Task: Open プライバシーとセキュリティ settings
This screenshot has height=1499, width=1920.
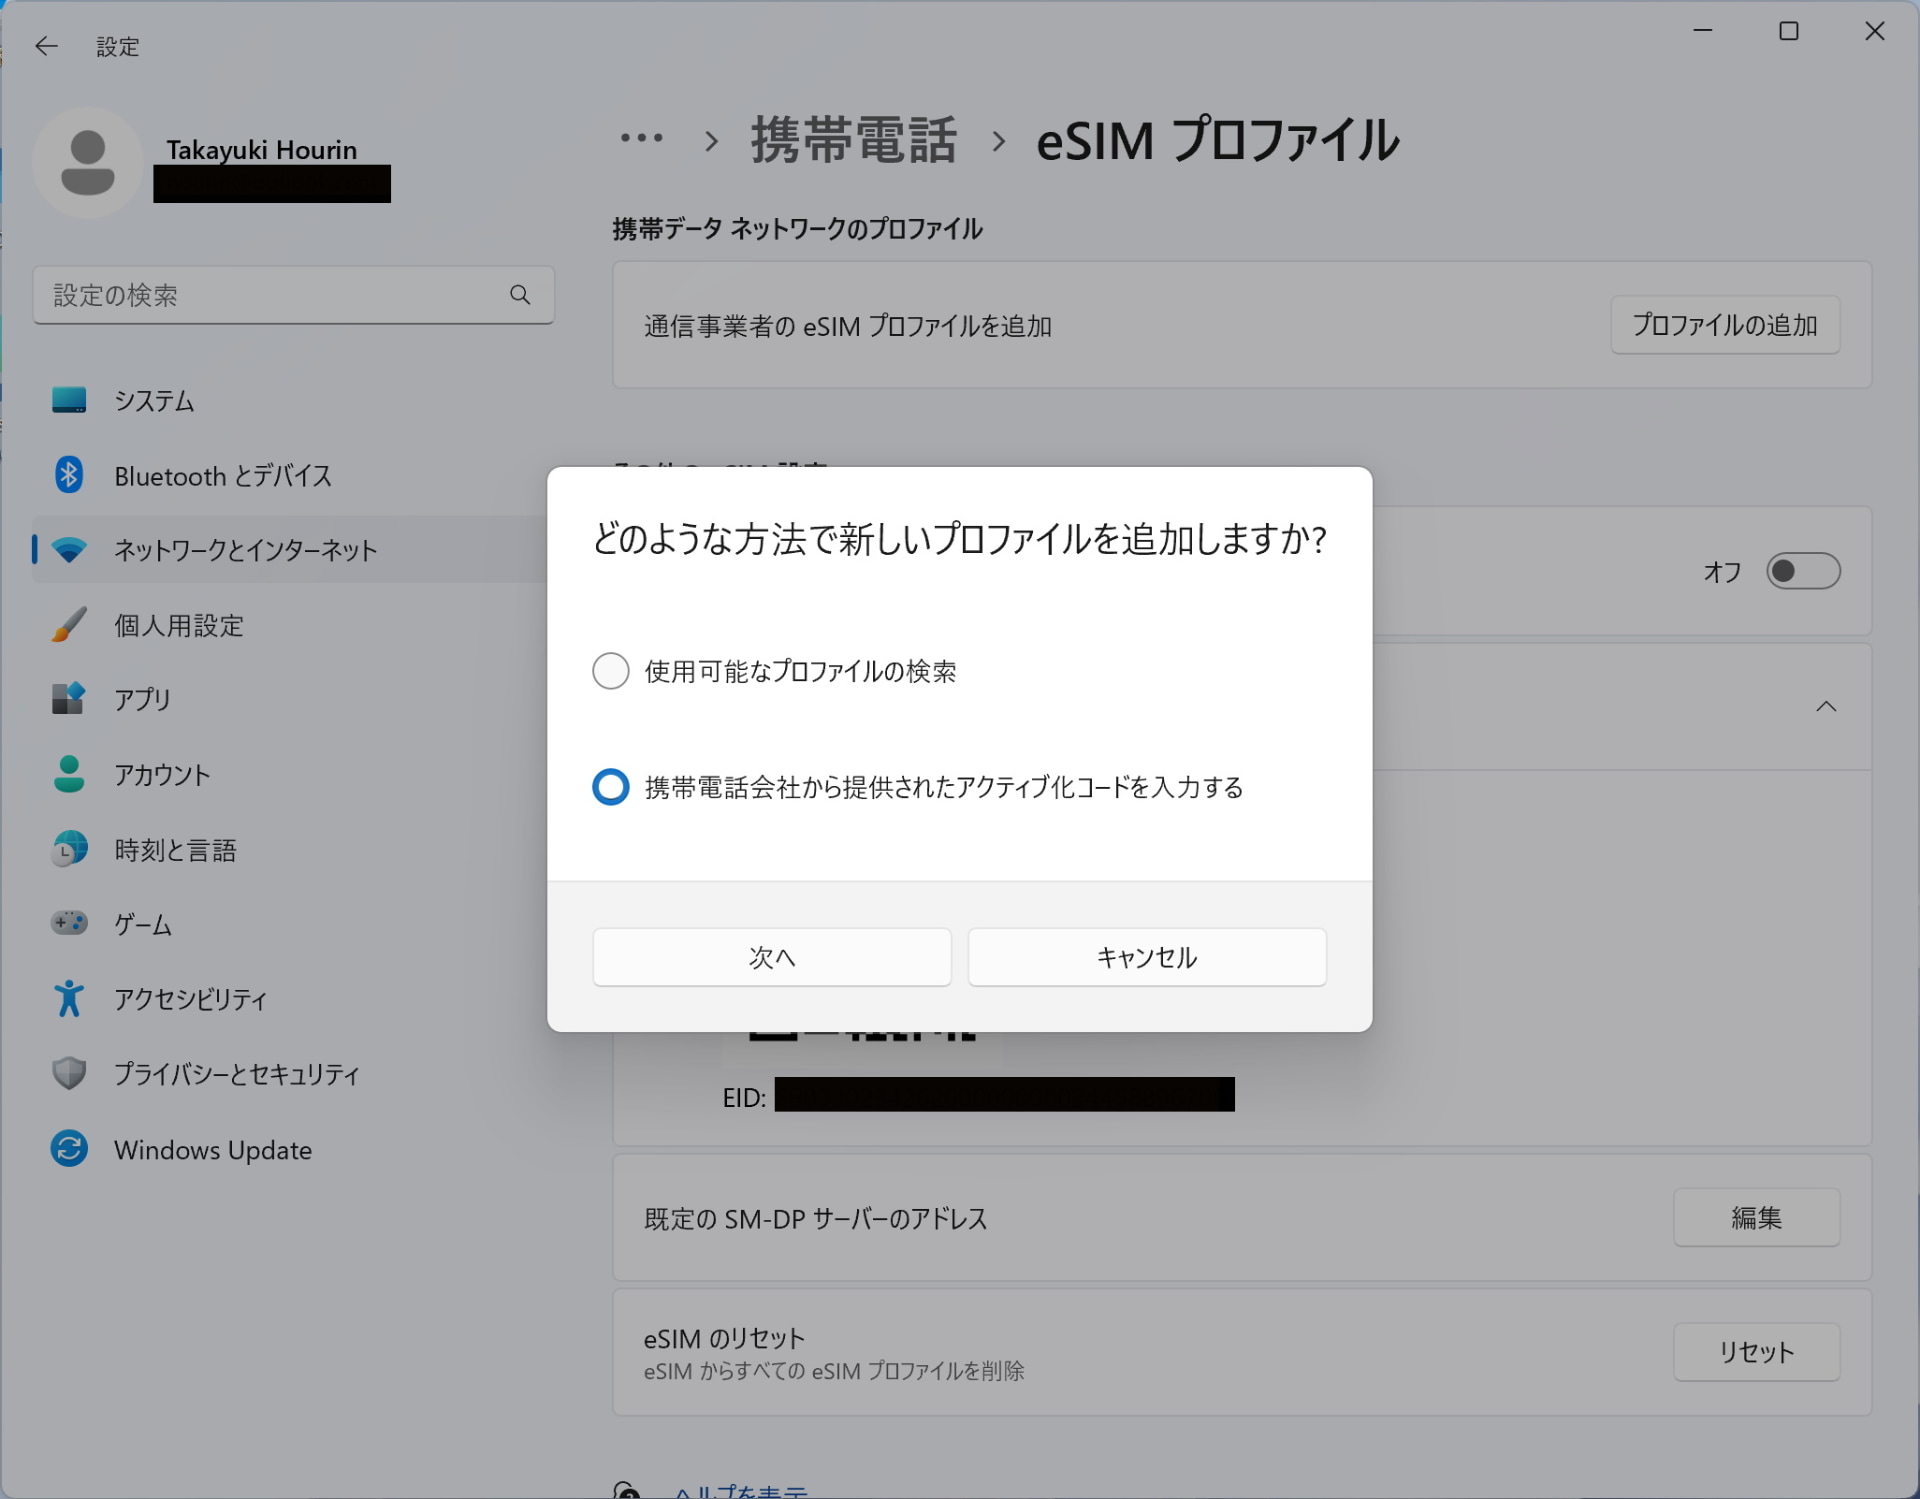Action: pyautogui.click(x=237, y=1074)
